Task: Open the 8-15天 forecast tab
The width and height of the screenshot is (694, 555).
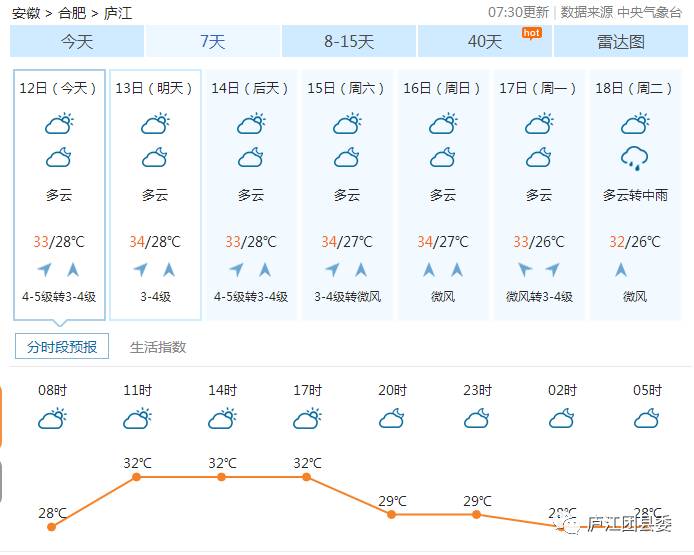Action: click(349, 42)
